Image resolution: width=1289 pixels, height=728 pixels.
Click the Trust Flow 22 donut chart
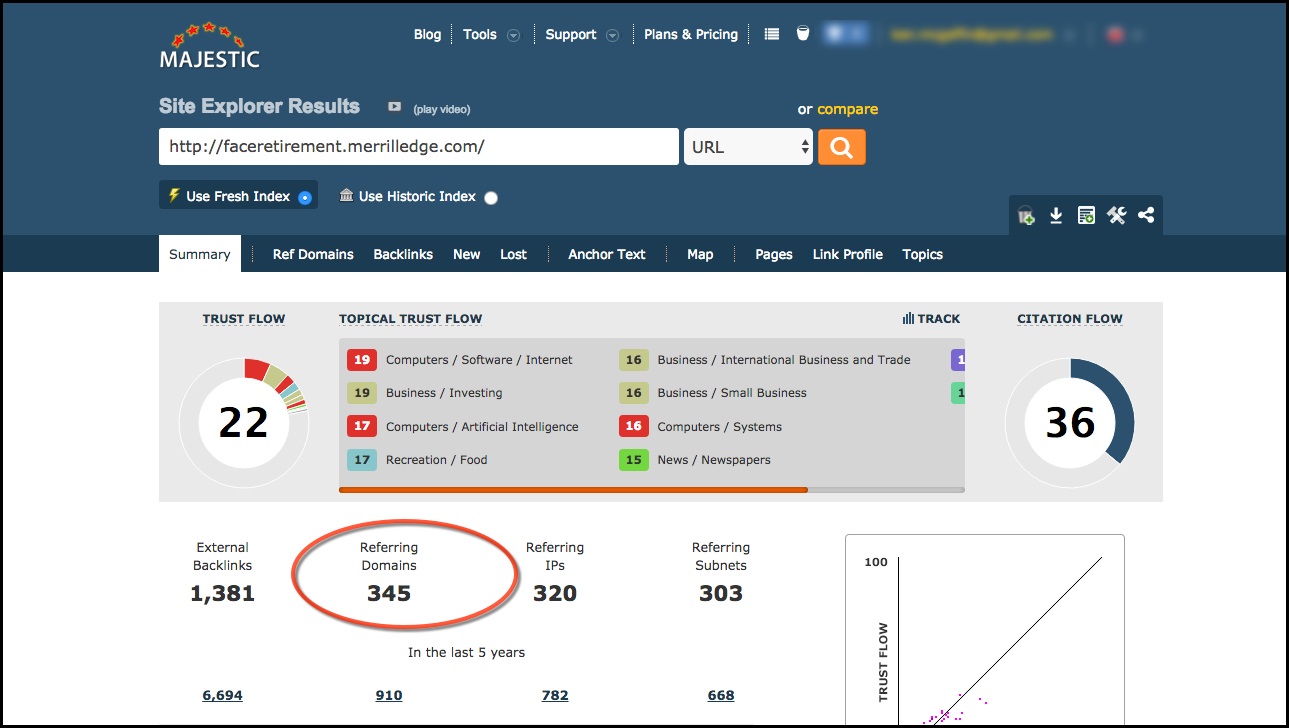(243, 422)
